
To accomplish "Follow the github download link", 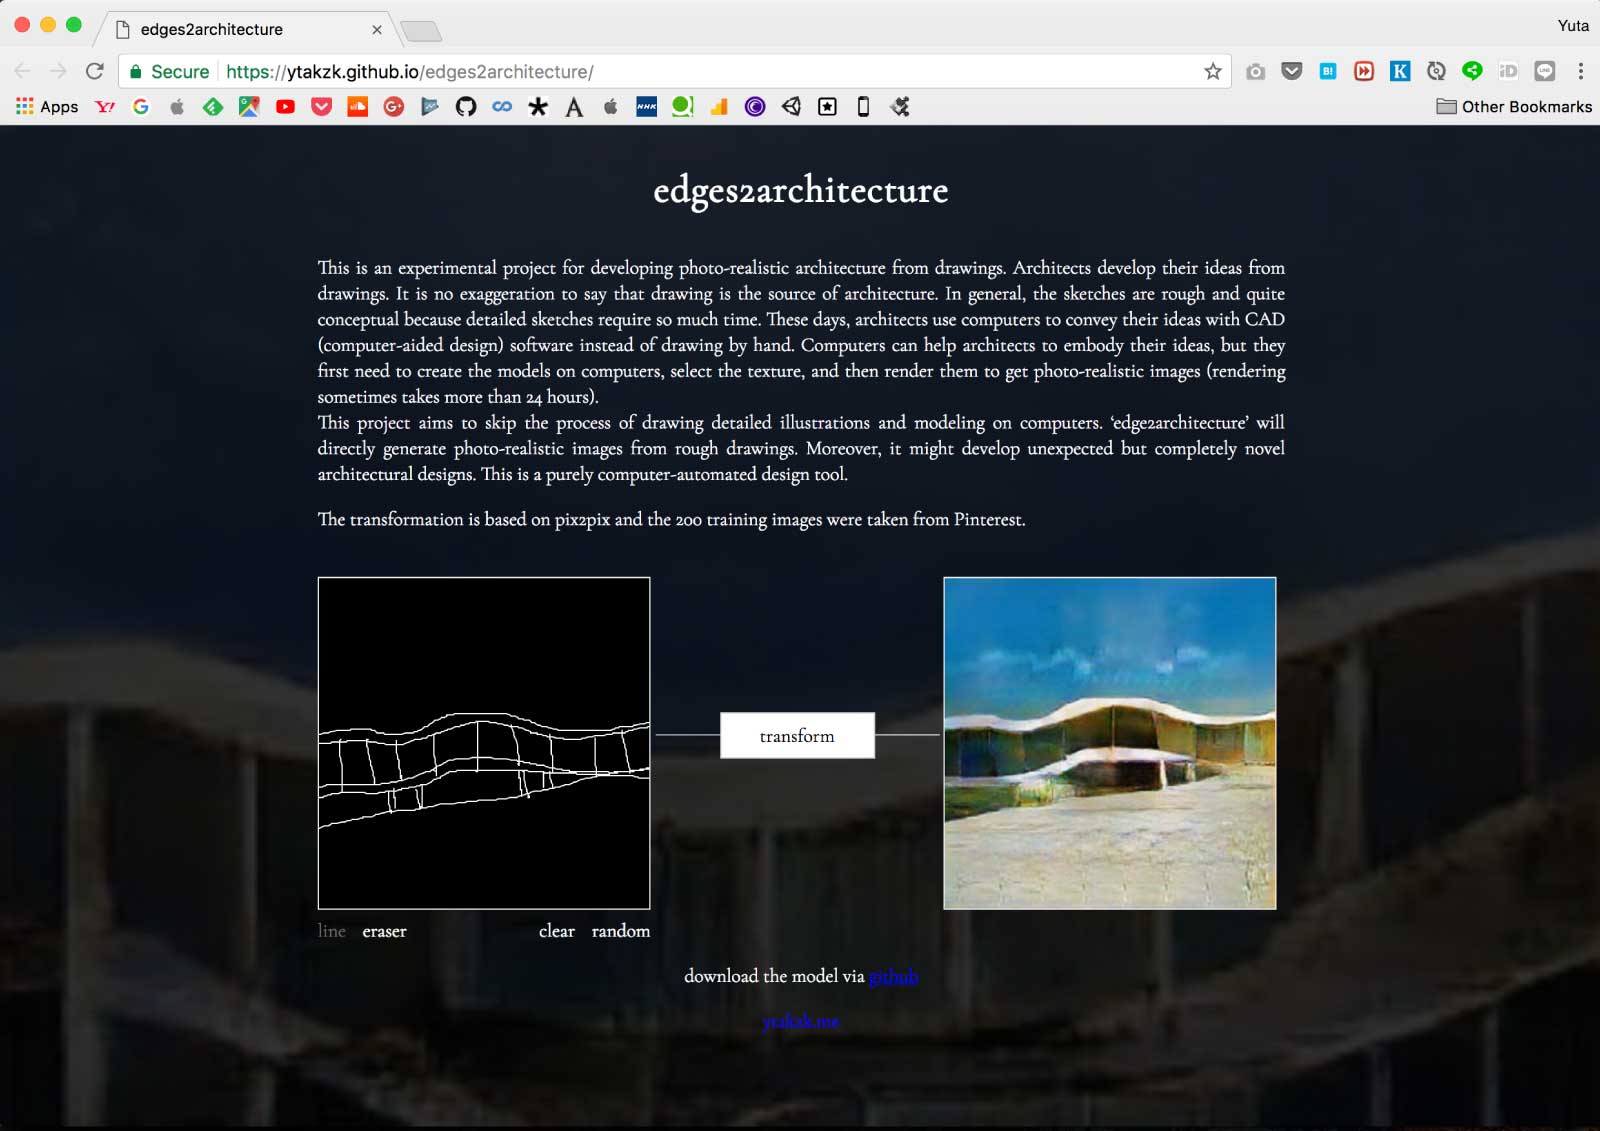I will tap(893, 976).
